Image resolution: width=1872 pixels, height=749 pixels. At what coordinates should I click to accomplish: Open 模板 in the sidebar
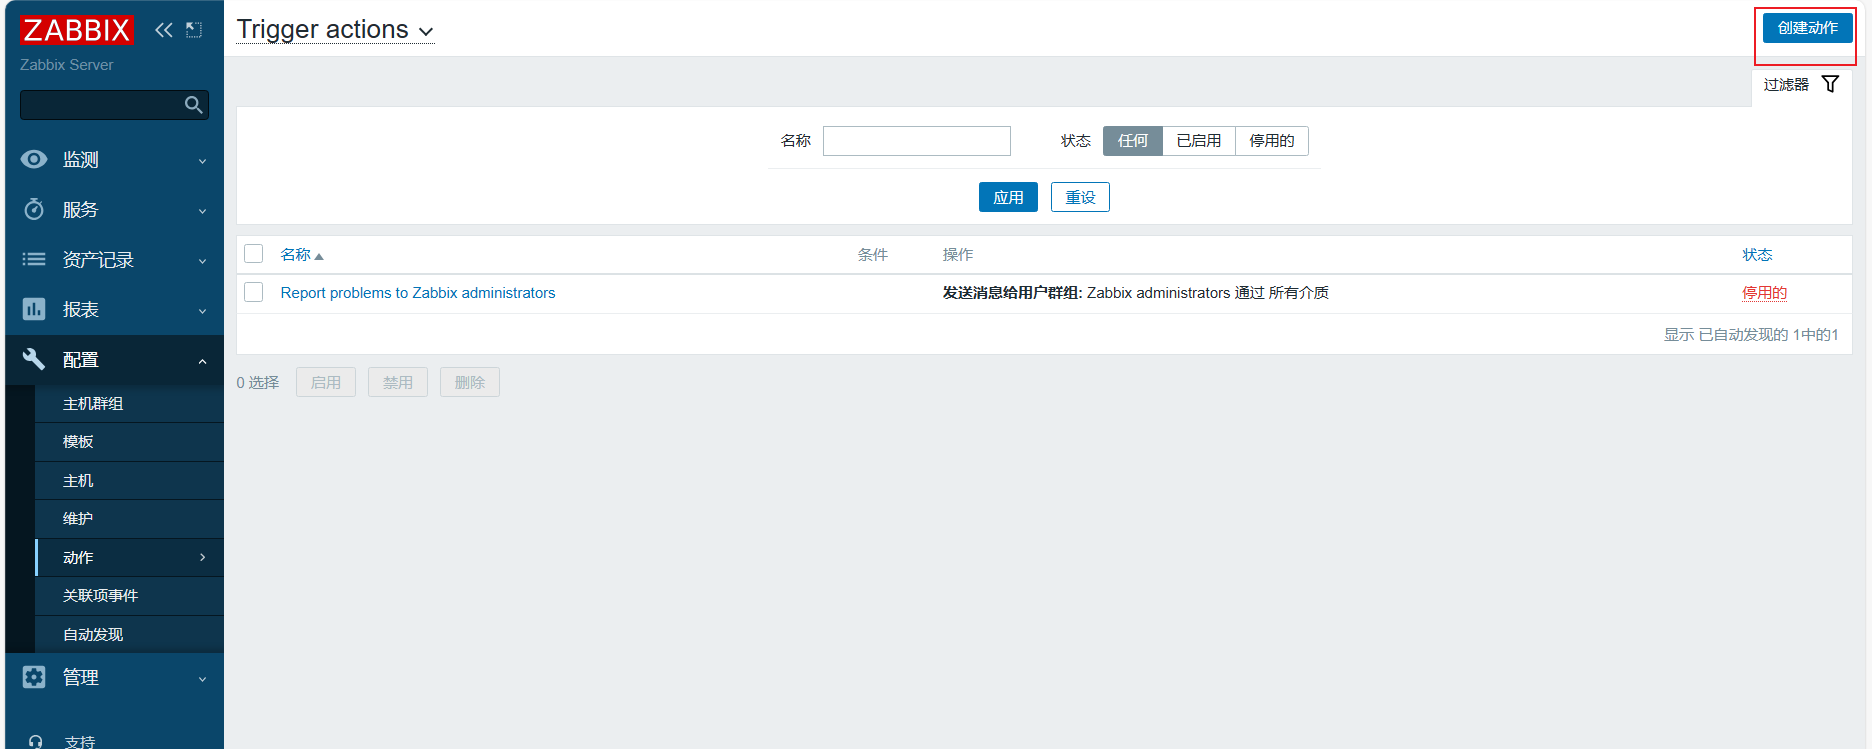coord(129,442)
